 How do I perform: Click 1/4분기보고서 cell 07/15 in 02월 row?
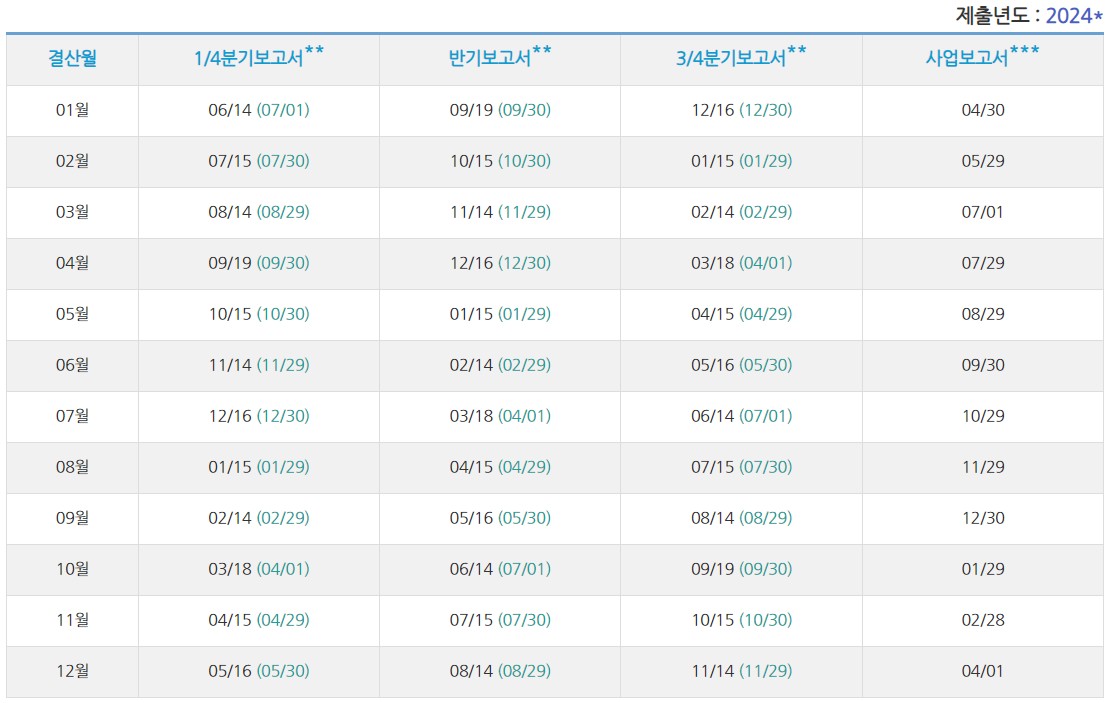[x=259, y=161]
